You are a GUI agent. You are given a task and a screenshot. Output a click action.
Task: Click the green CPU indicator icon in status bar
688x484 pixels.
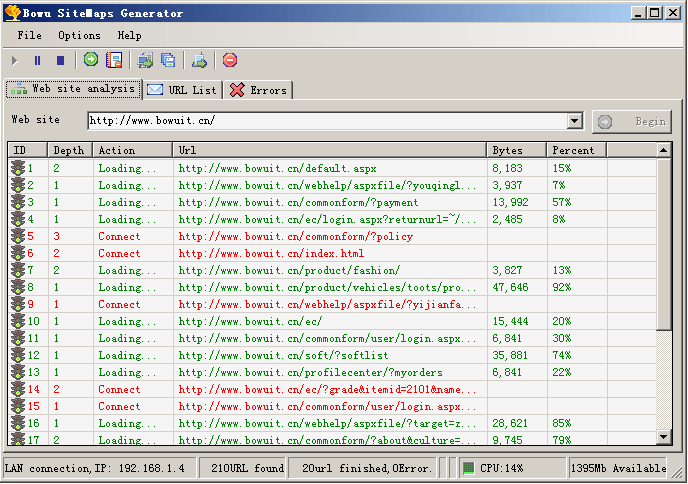point(469,468)
